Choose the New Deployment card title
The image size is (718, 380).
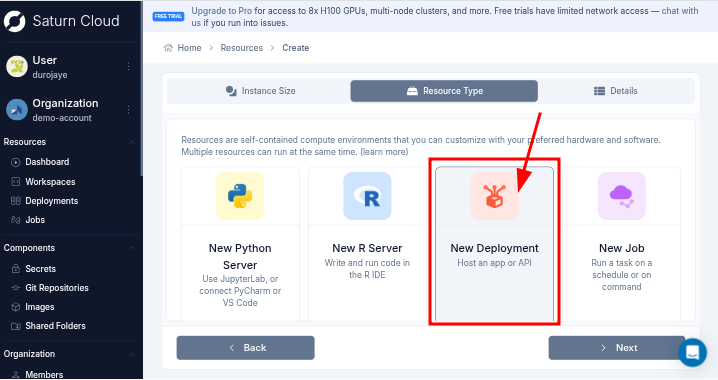495,248
